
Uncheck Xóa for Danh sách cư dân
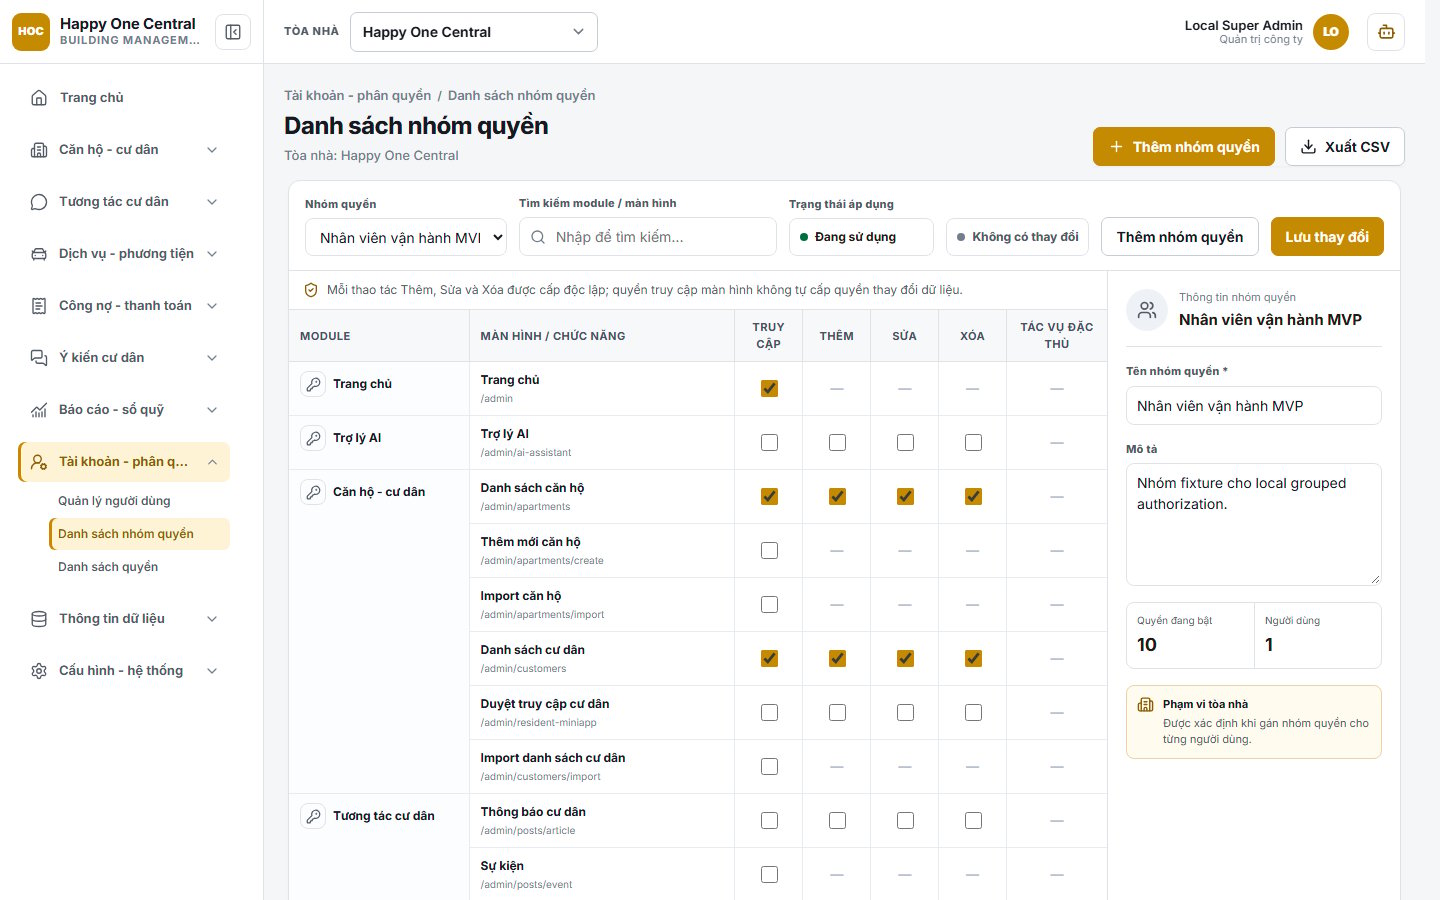click(973, 659)
